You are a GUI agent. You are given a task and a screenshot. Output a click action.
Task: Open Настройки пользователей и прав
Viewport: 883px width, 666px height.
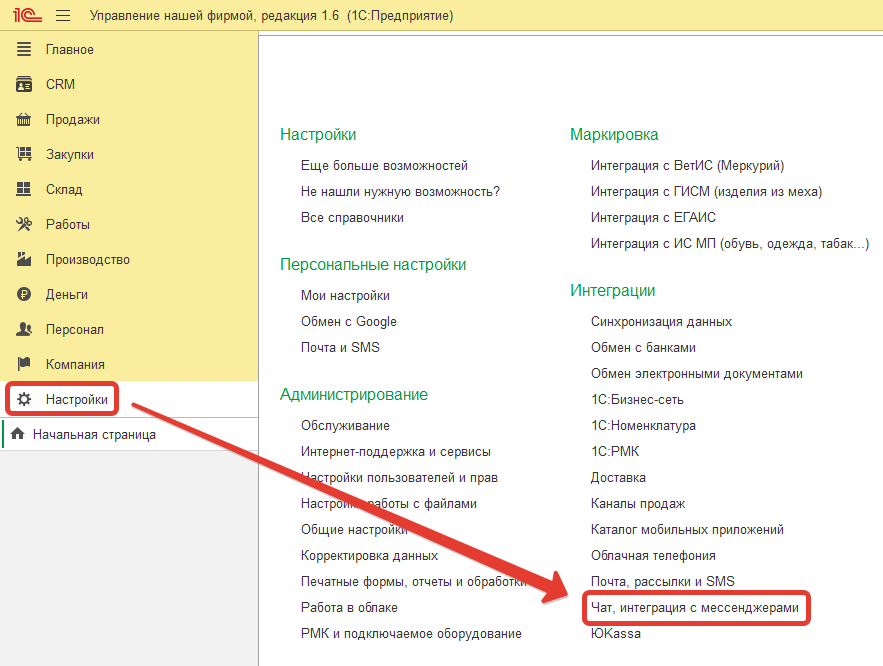point(399,477)
